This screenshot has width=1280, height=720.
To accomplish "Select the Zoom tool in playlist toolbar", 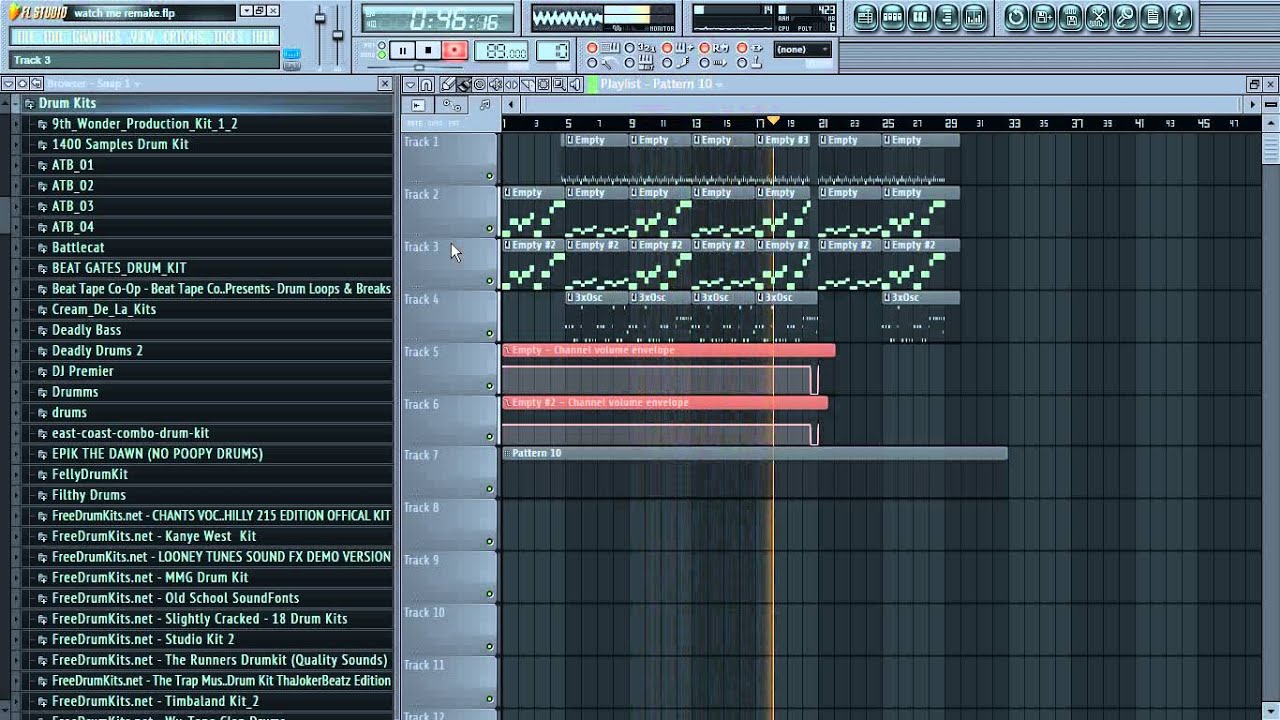I will click(559, 84).
